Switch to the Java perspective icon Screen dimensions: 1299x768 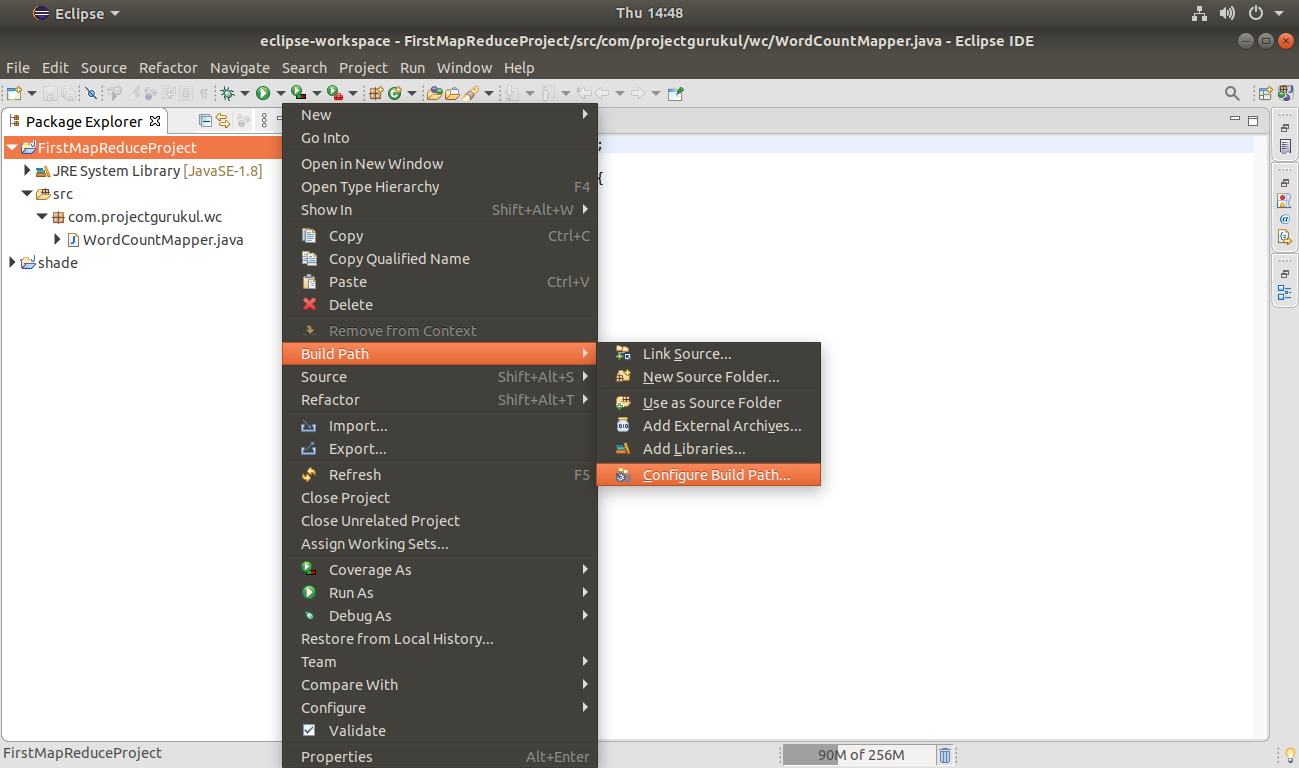click(x=1285, y=93)
